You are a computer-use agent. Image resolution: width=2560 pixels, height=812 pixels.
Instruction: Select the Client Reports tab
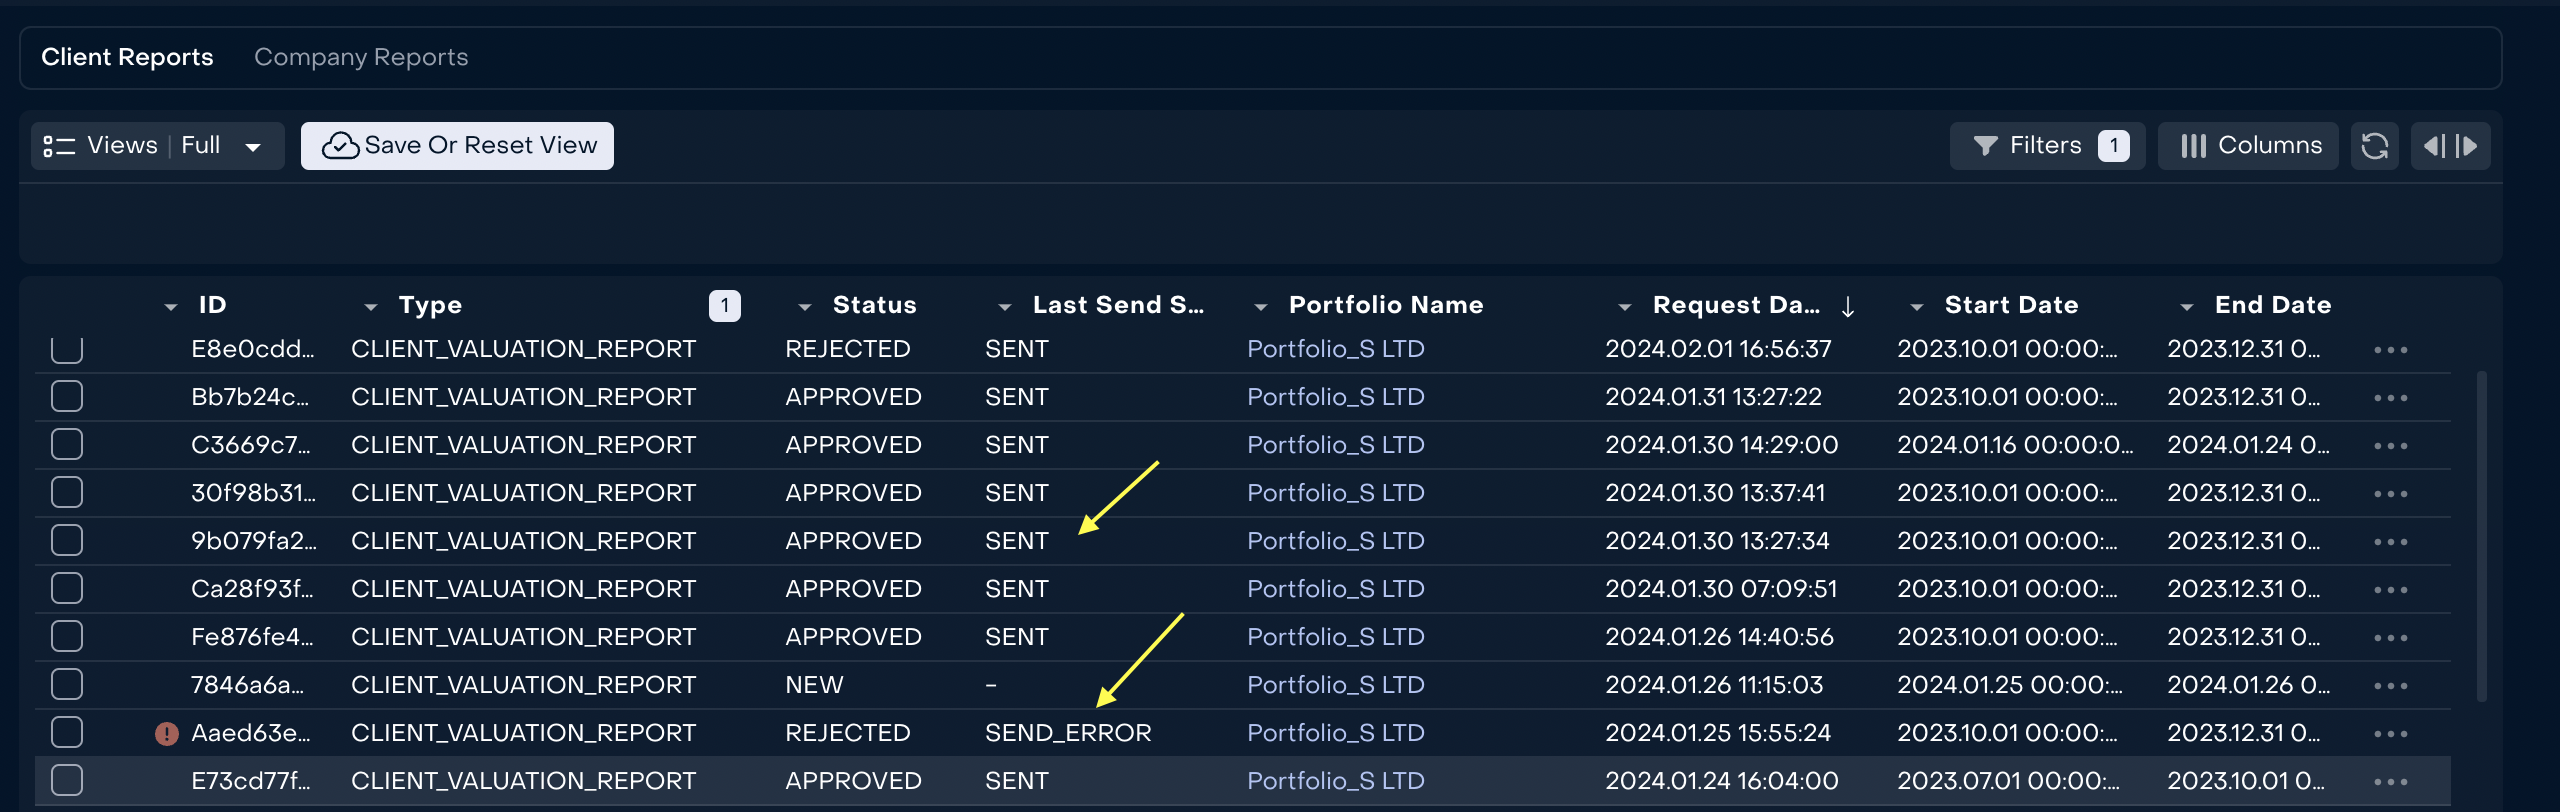pos(127,57)
